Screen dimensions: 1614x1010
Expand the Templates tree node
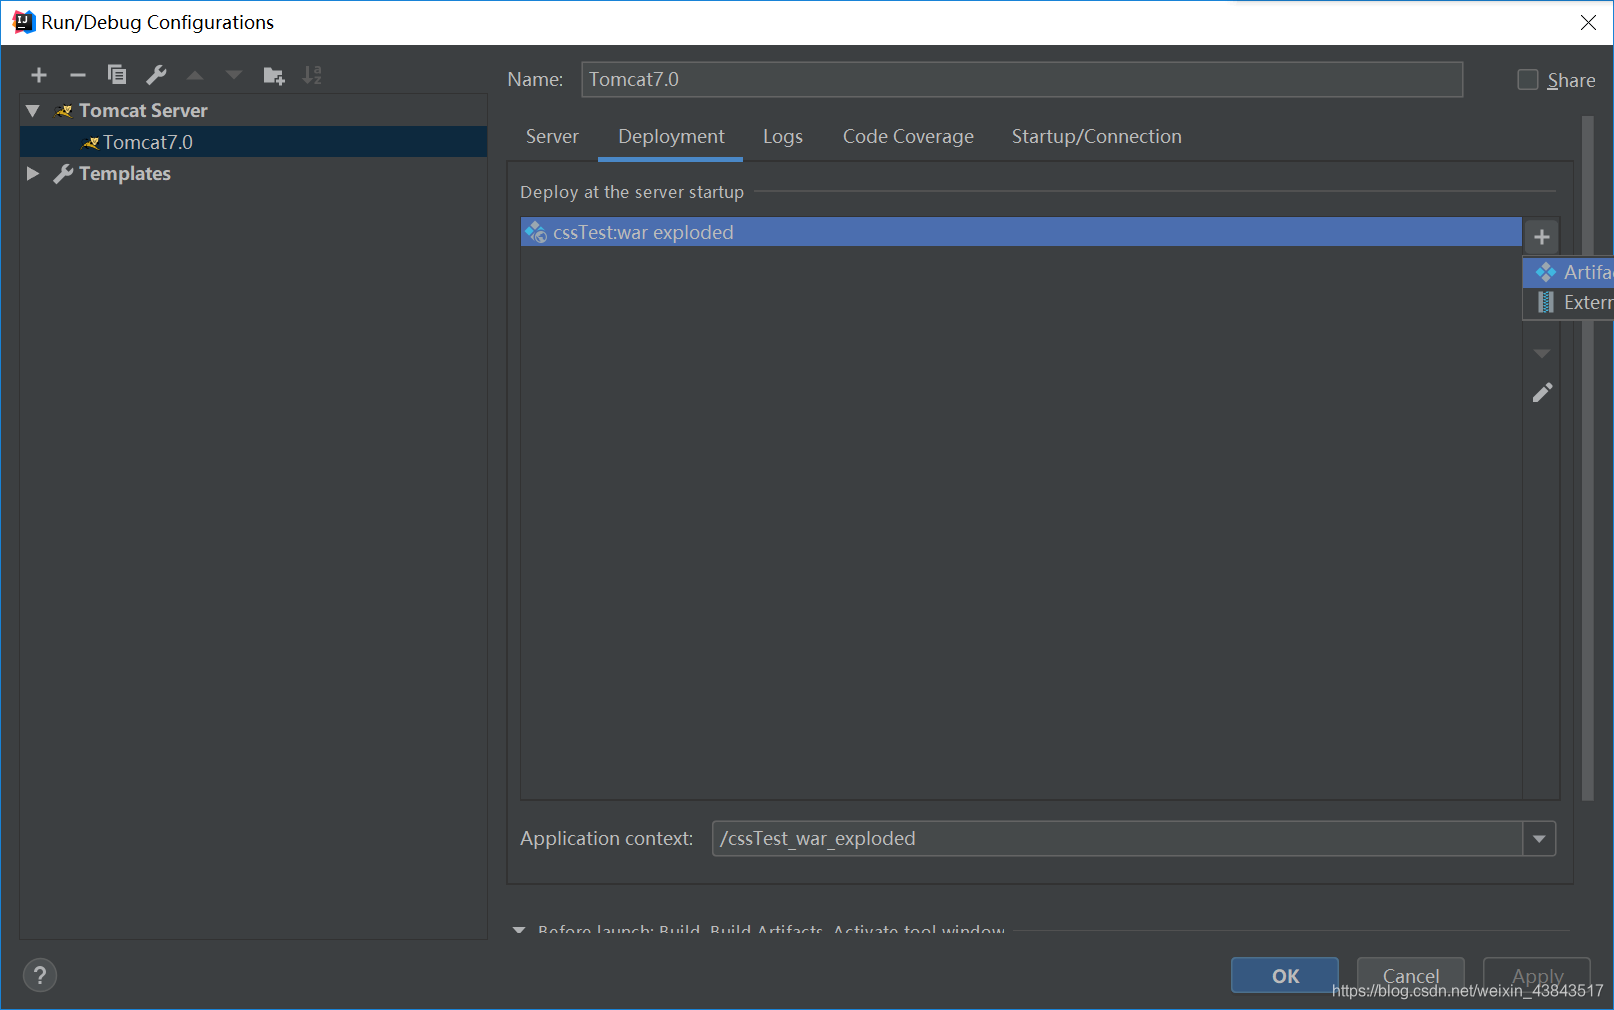(33, 174)
